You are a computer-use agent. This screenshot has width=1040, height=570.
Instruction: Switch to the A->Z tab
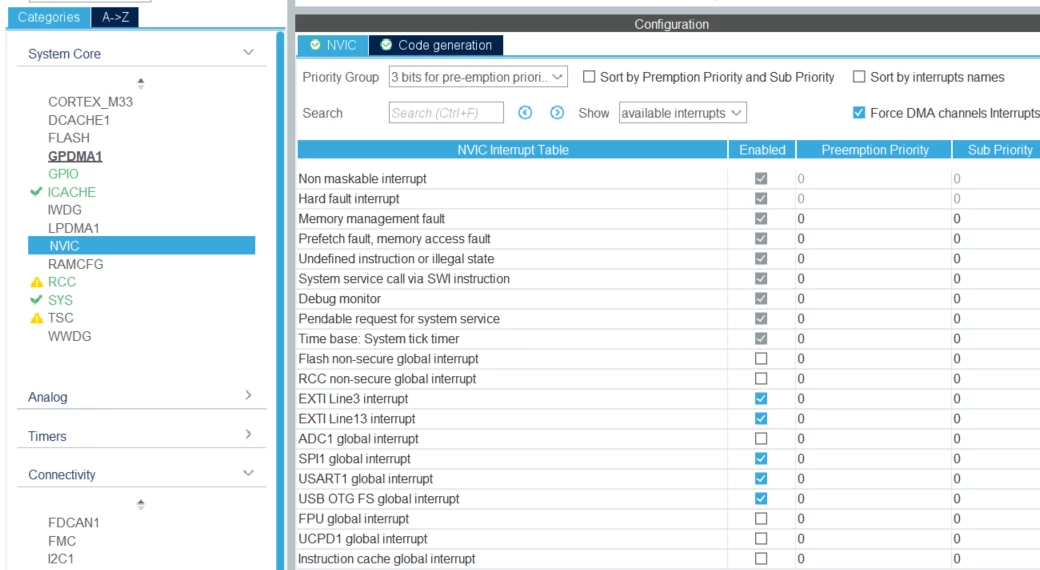tap(115, 17)
